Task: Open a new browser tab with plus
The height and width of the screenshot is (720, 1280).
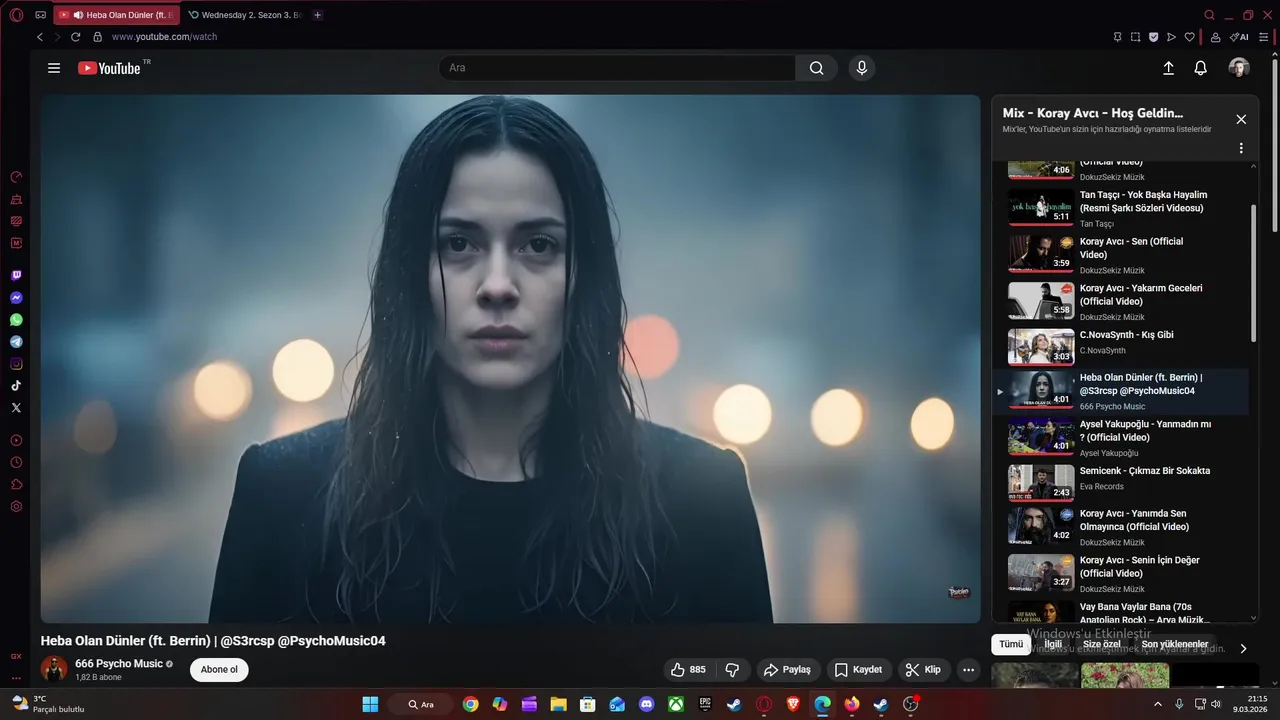Action: tap(318, 15)
